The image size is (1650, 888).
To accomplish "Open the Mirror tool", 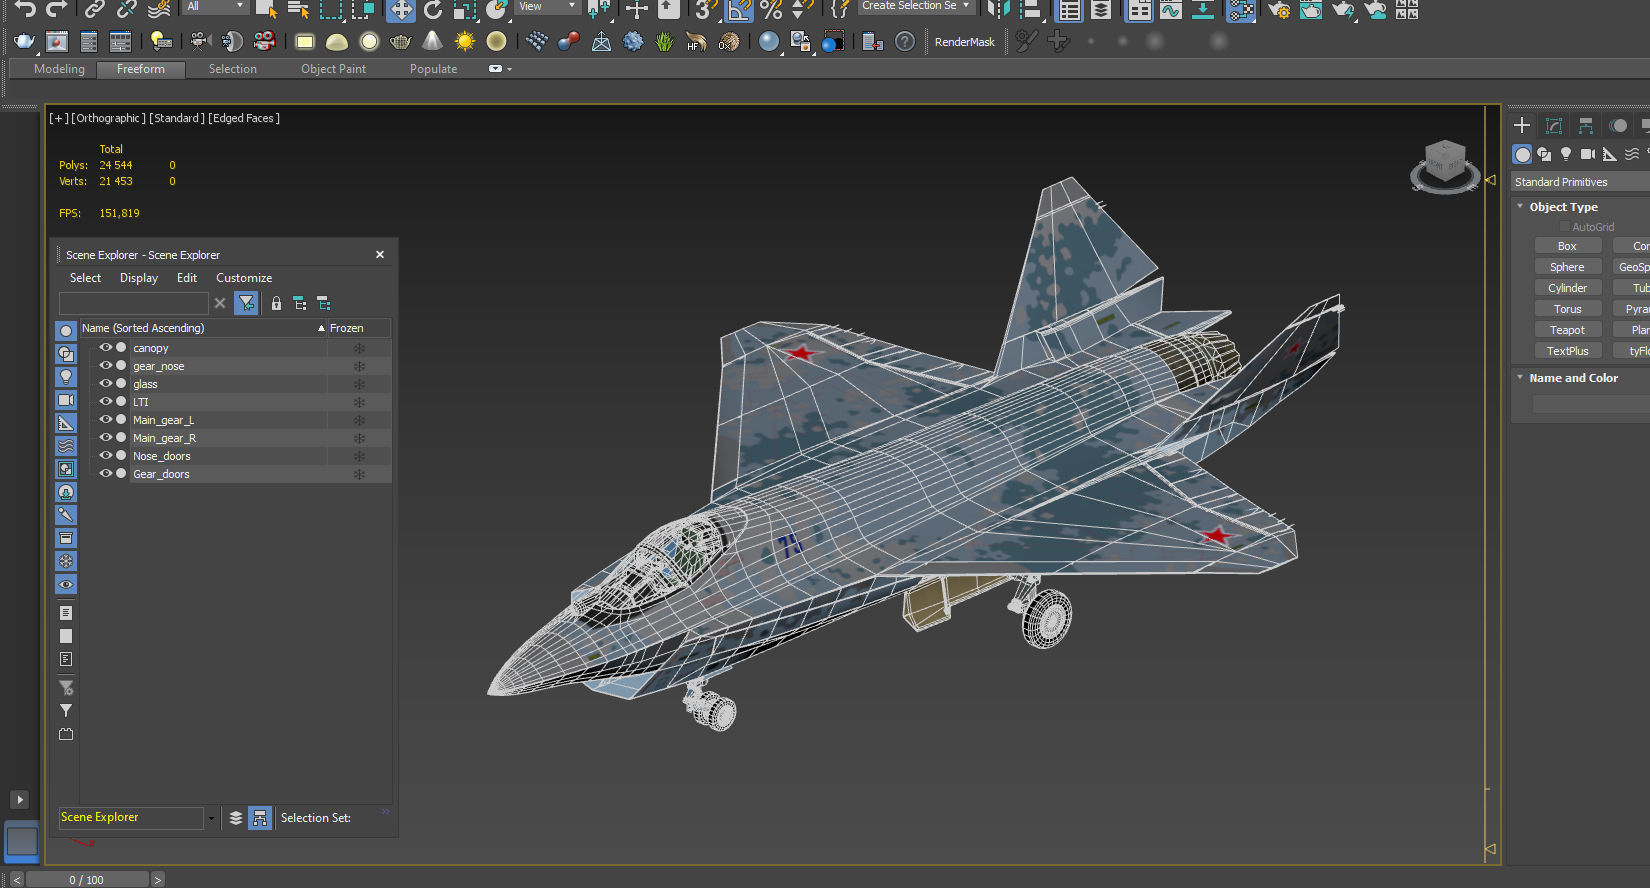I will coord(998,10).
